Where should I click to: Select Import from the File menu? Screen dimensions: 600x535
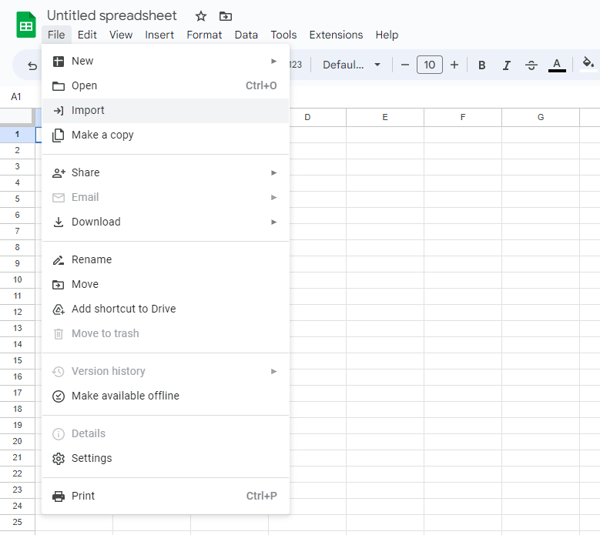pyautogui.click(x=88, y=110)
